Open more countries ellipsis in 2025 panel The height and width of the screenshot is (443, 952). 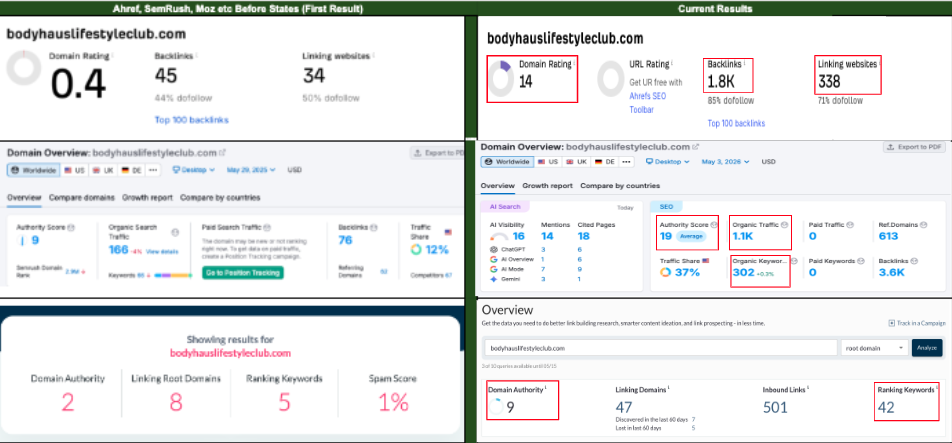pyautogui.click(x=154, y=171)
